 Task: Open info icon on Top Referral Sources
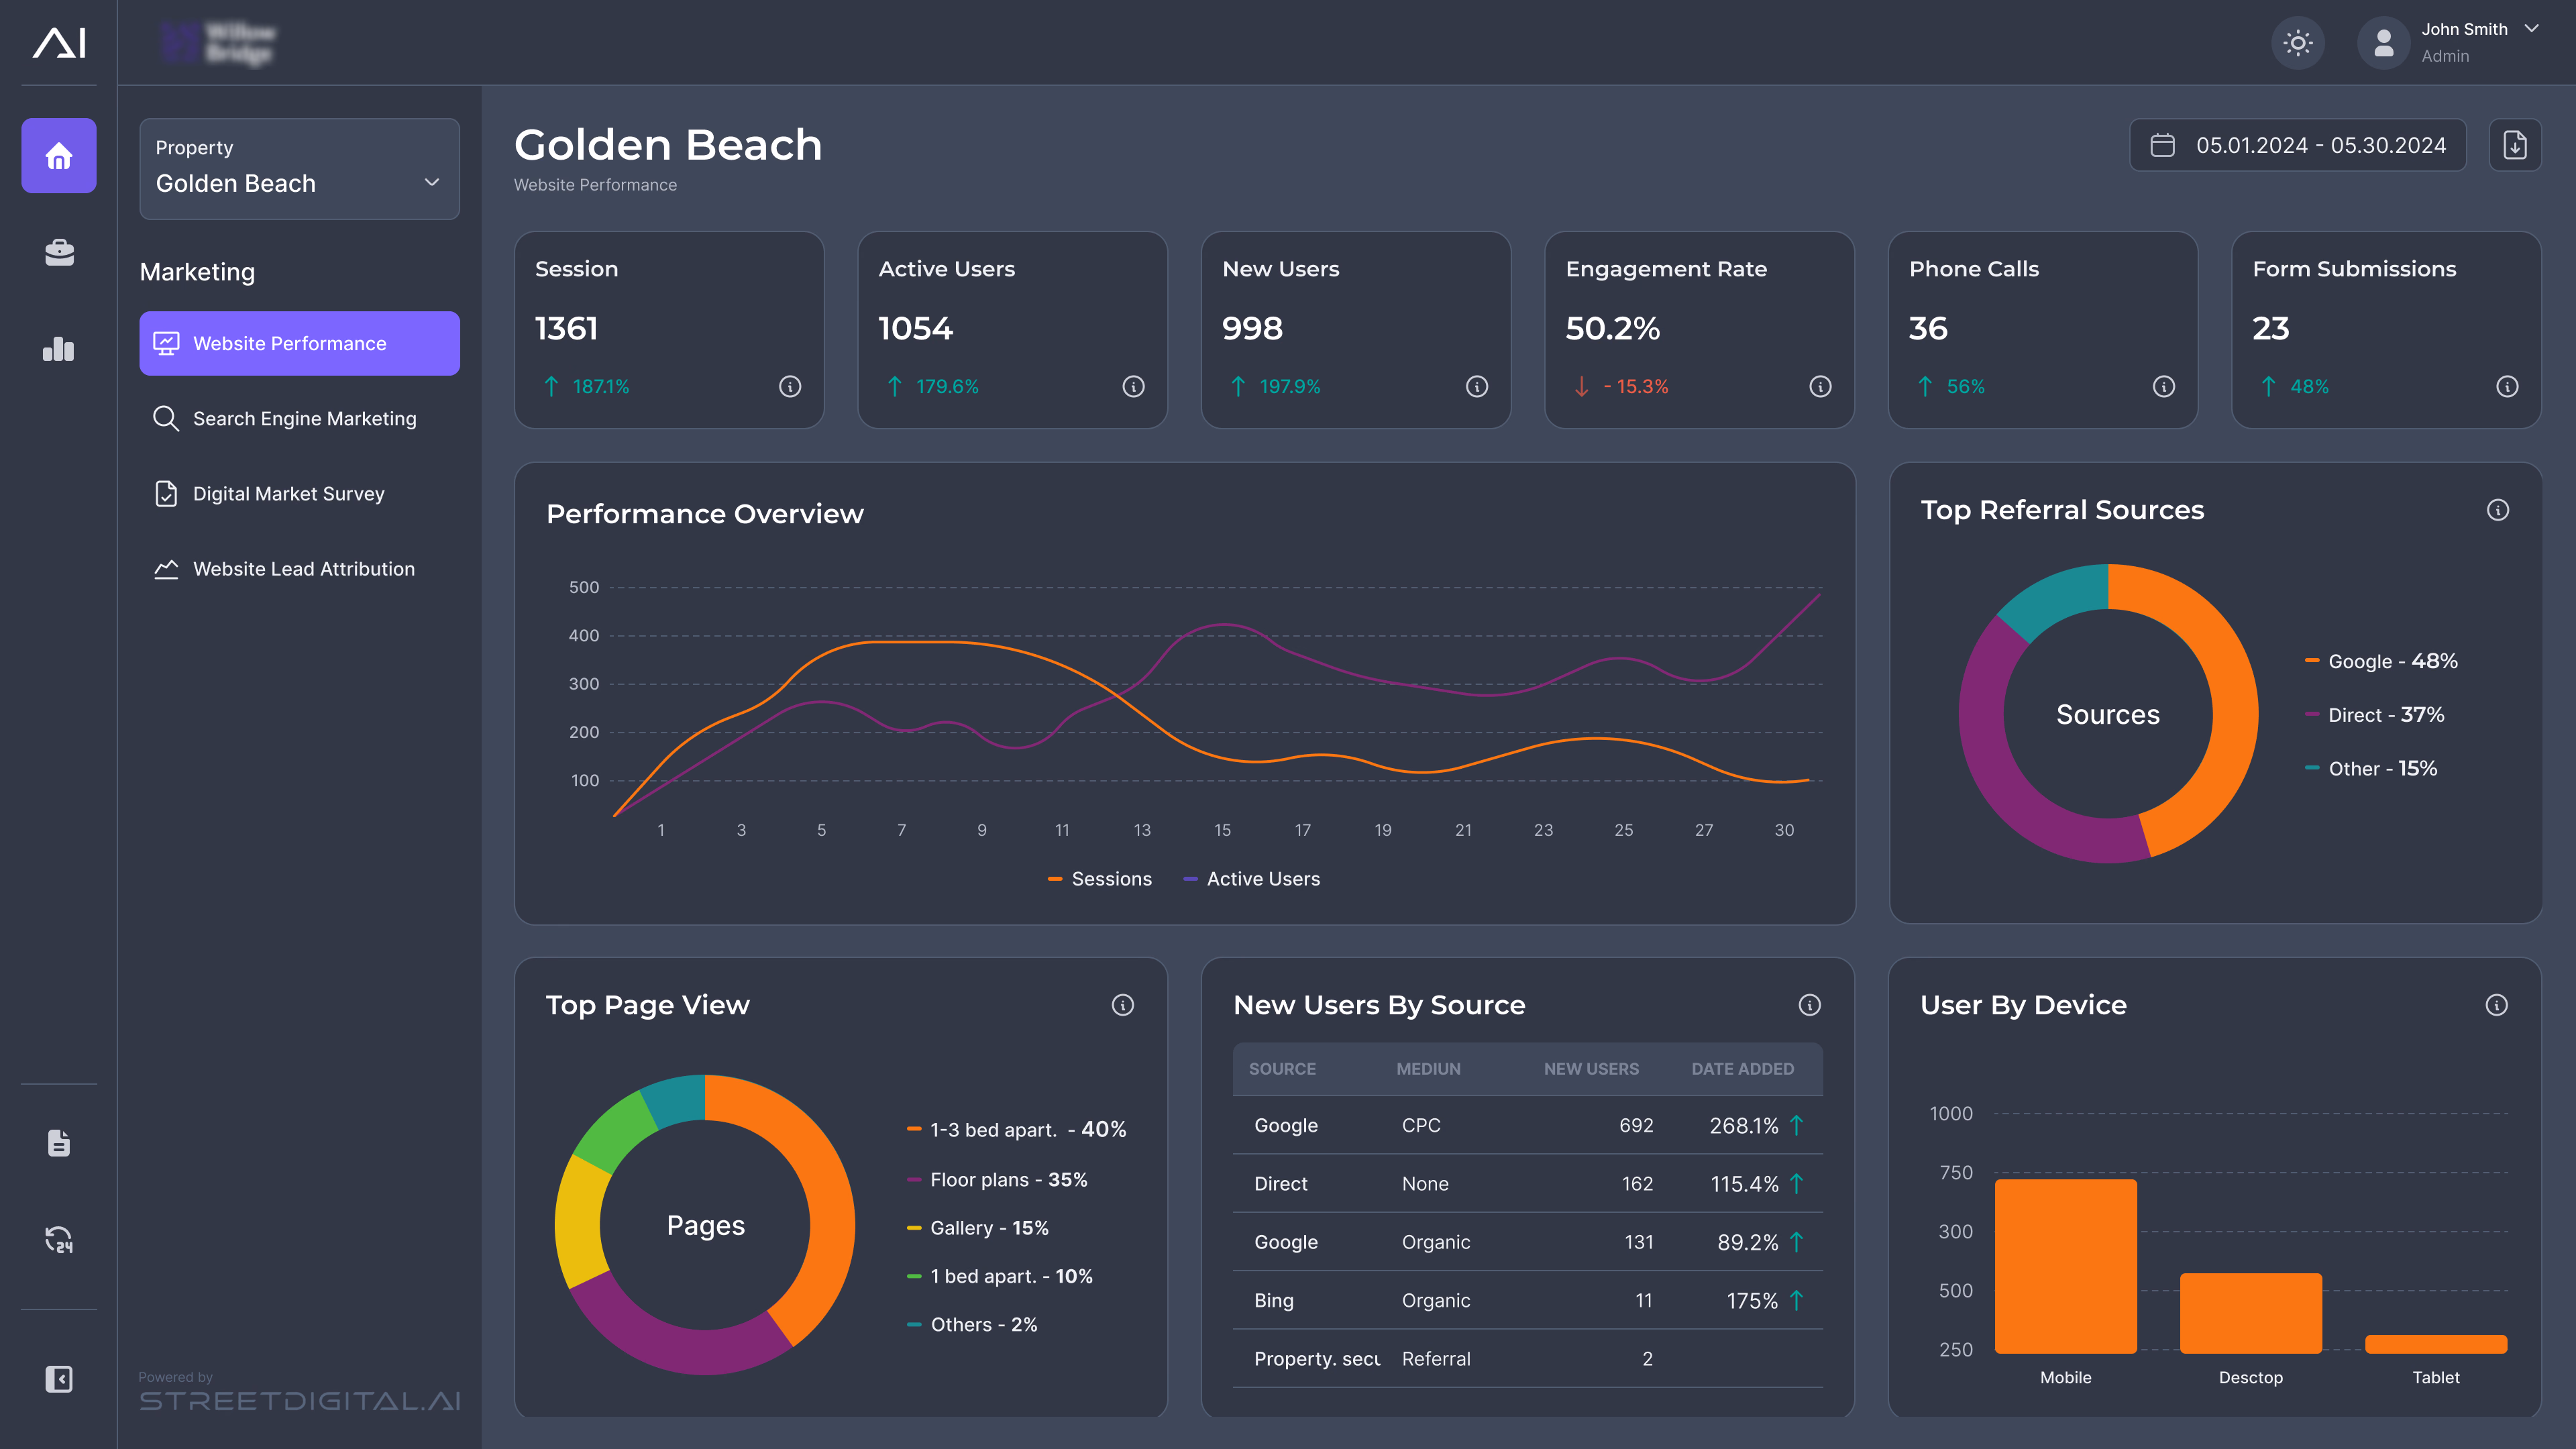(2498, 510)
